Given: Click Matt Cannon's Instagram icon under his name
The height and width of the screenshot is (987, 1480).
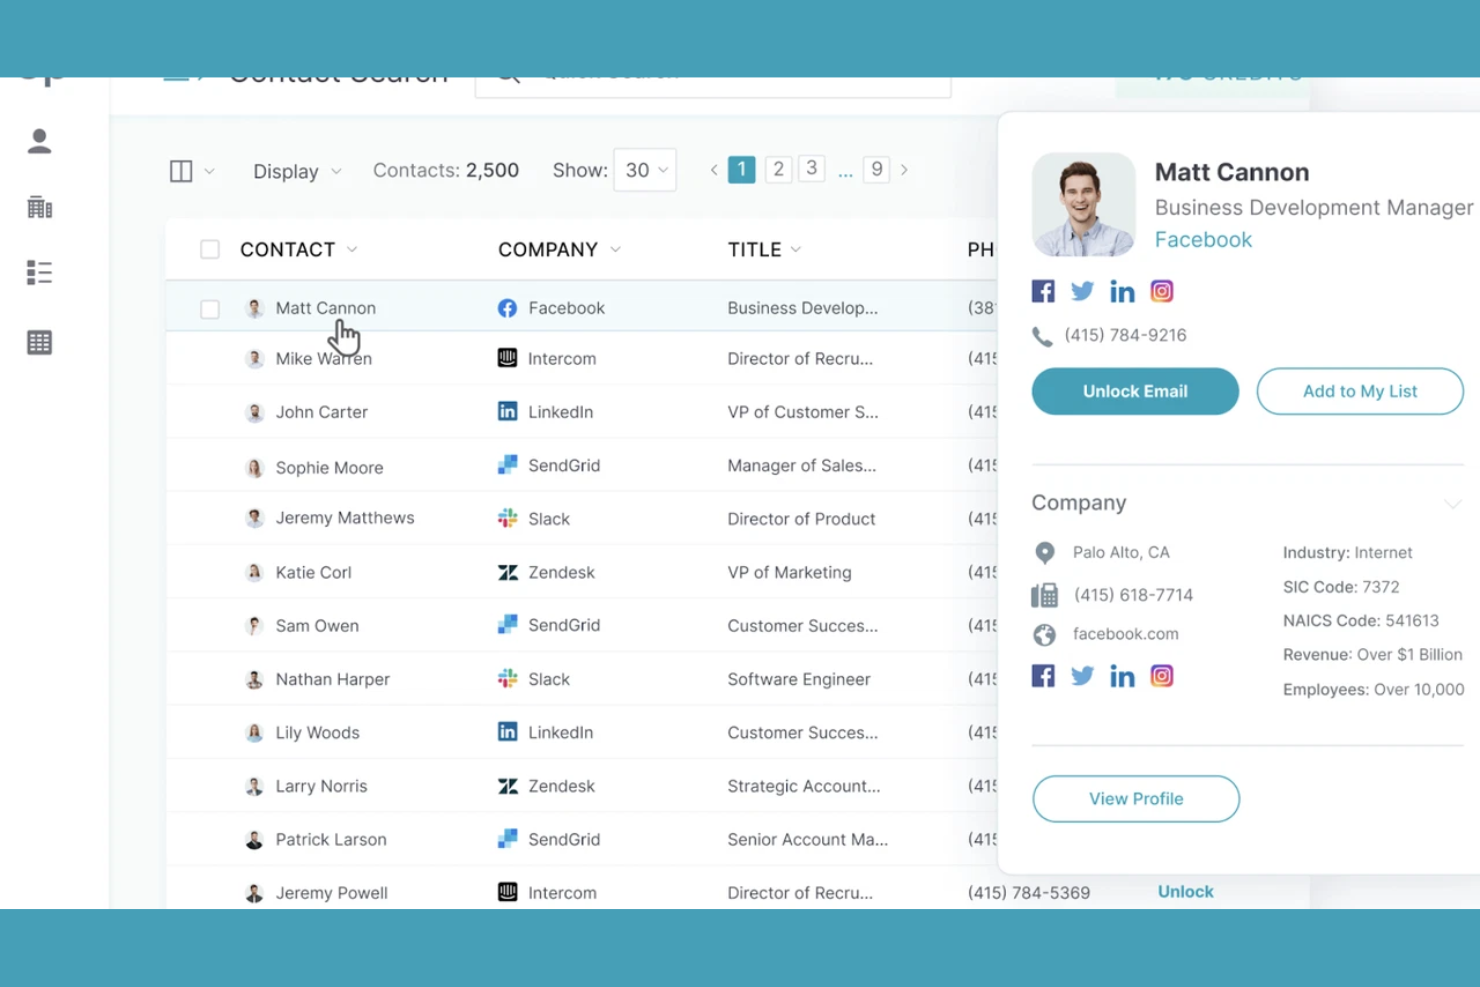Looking at the screenshot, I should (x=1161, y=291).
